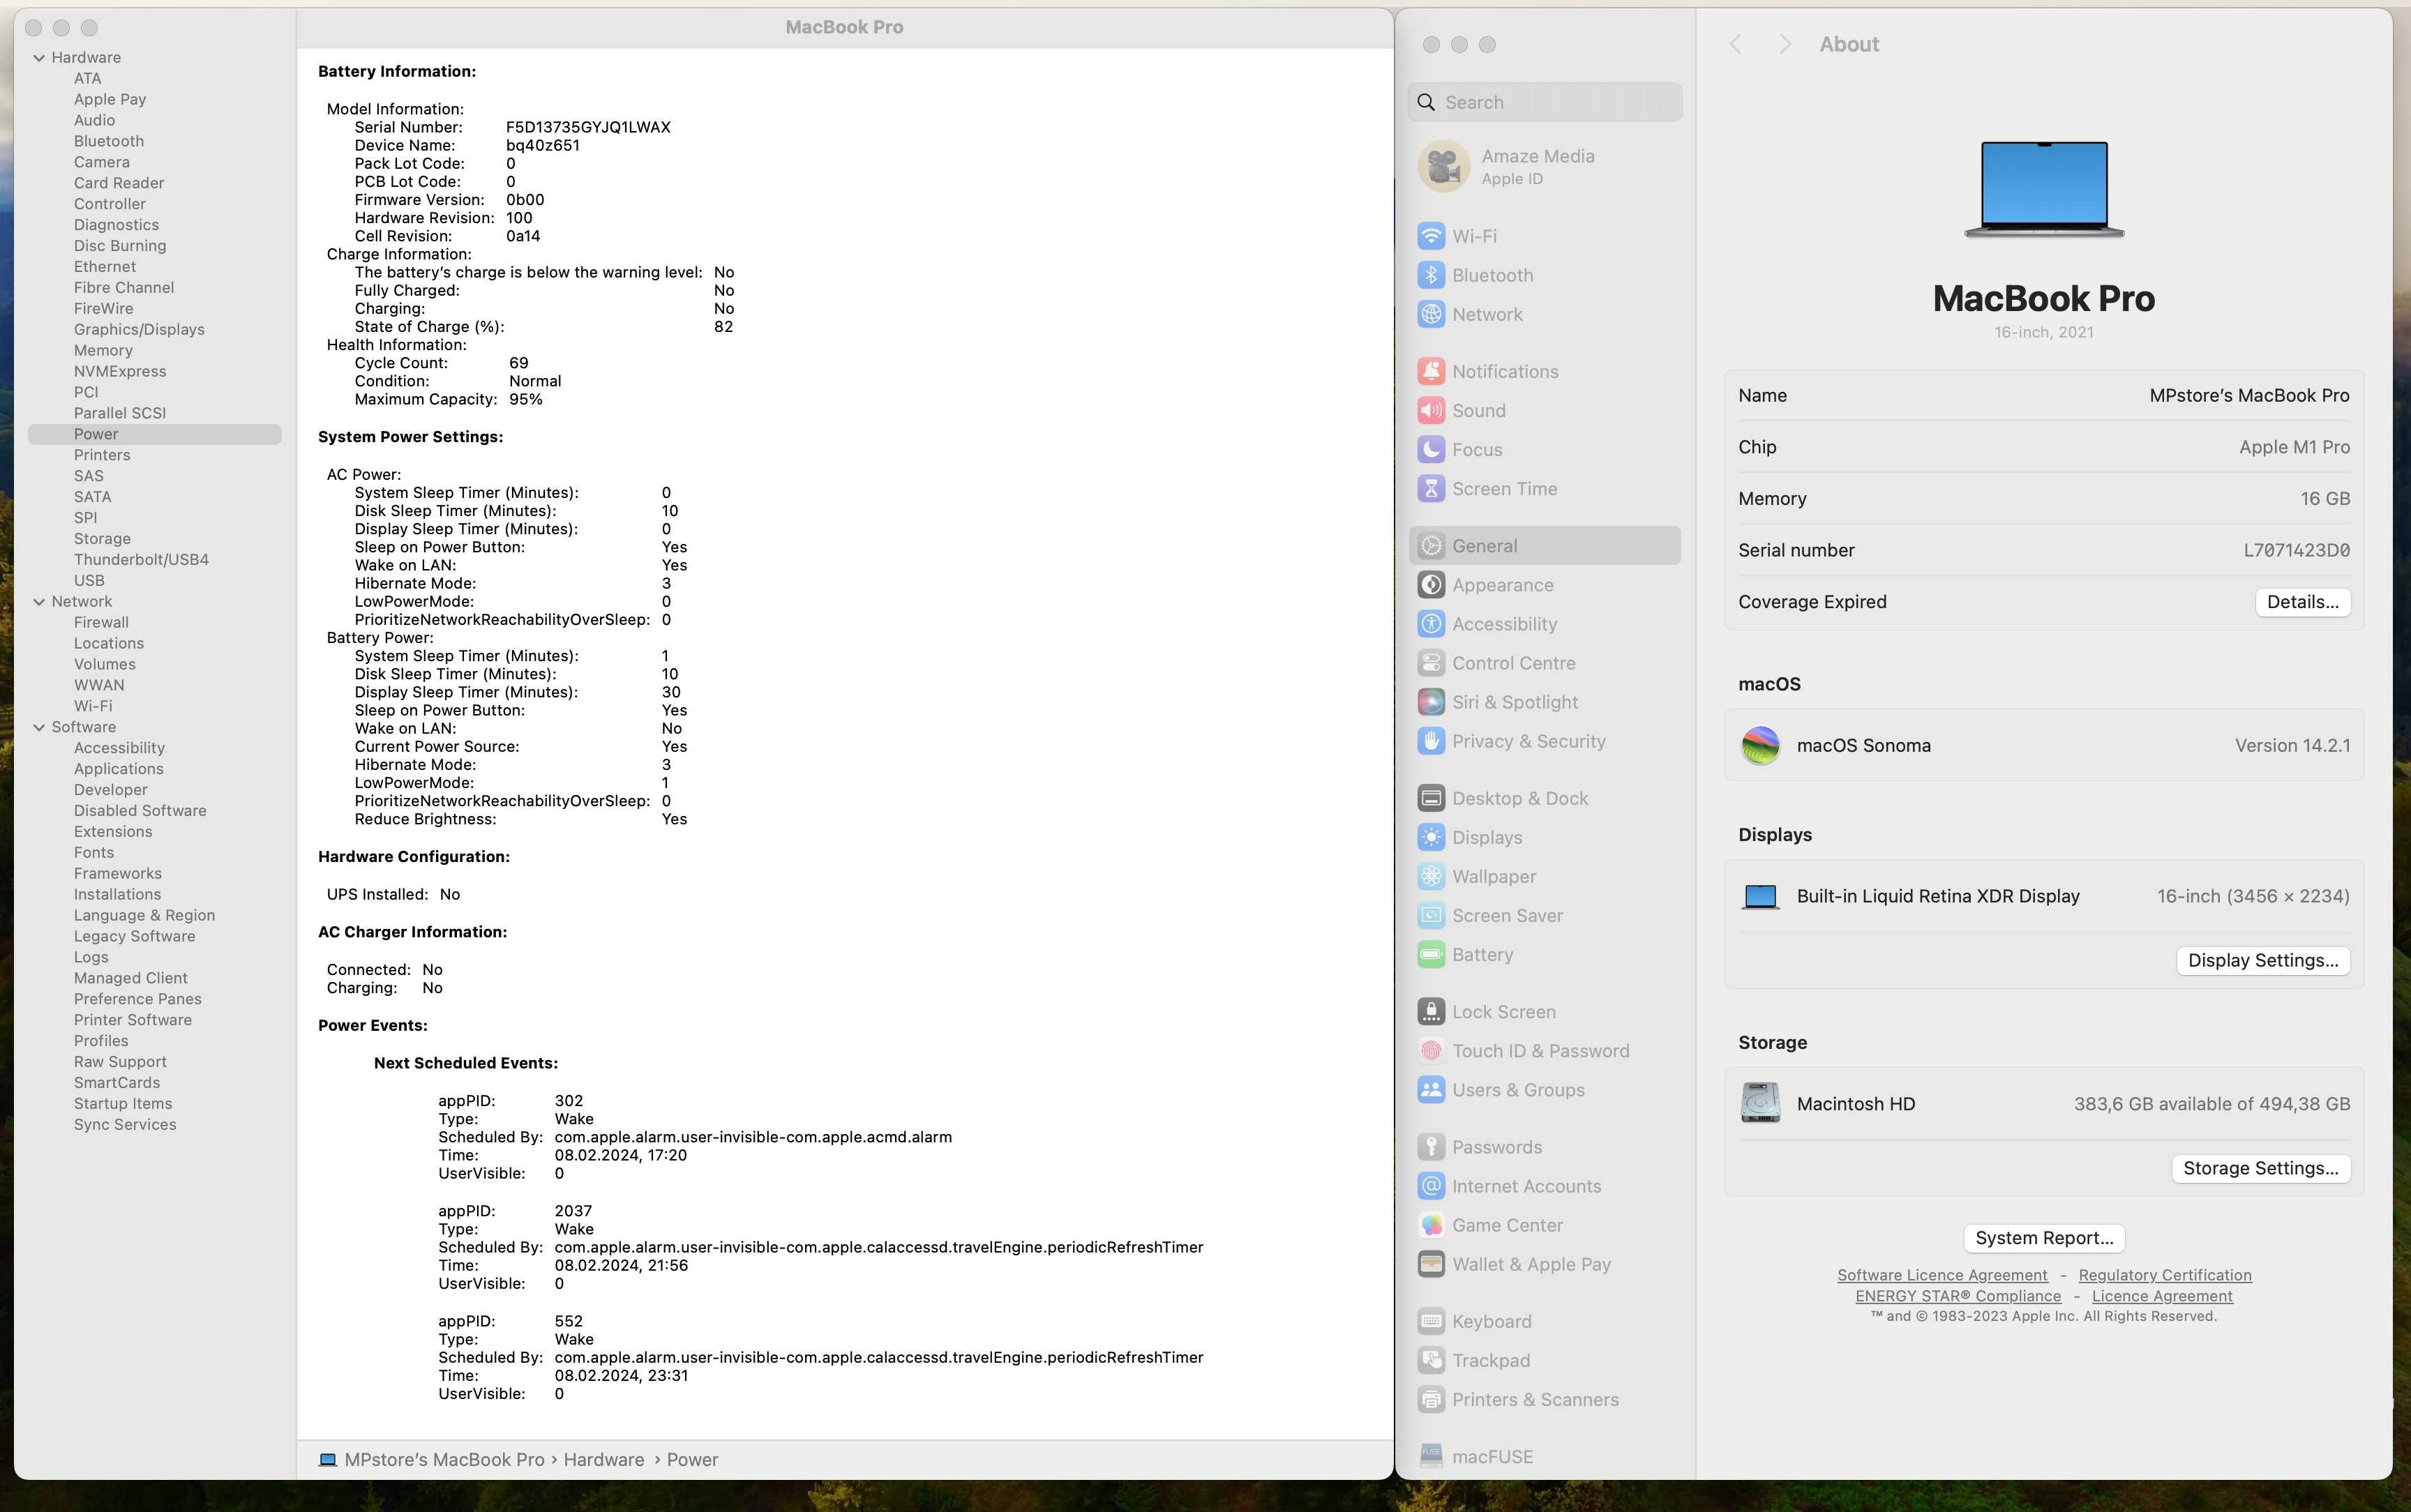
Task: Open Wi-Fi settings icon in System Settings
Action: pos(1431,236)
